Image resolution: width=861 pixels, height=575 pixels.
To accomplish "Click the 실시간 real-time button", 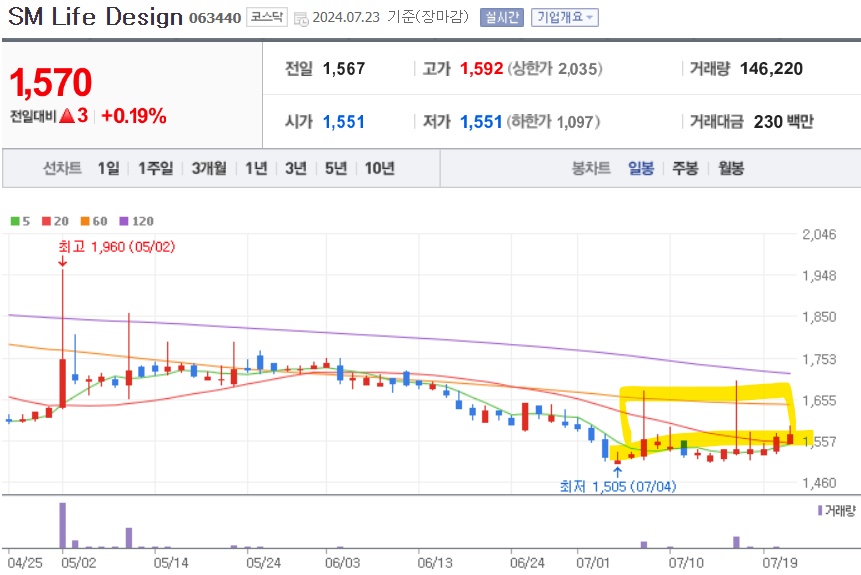I will click(x=502, y=18).
